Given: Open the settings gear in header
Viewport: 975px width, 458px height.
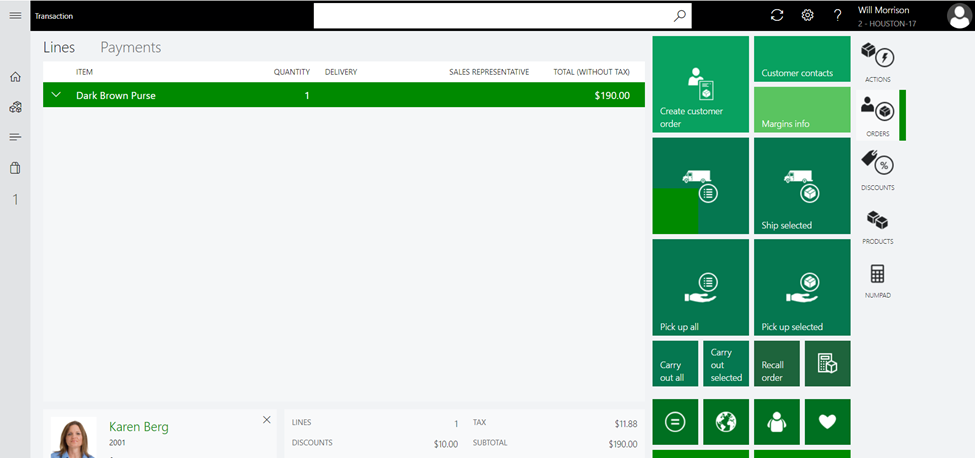Looking at the screenshot, I should (x=807, y=15).
